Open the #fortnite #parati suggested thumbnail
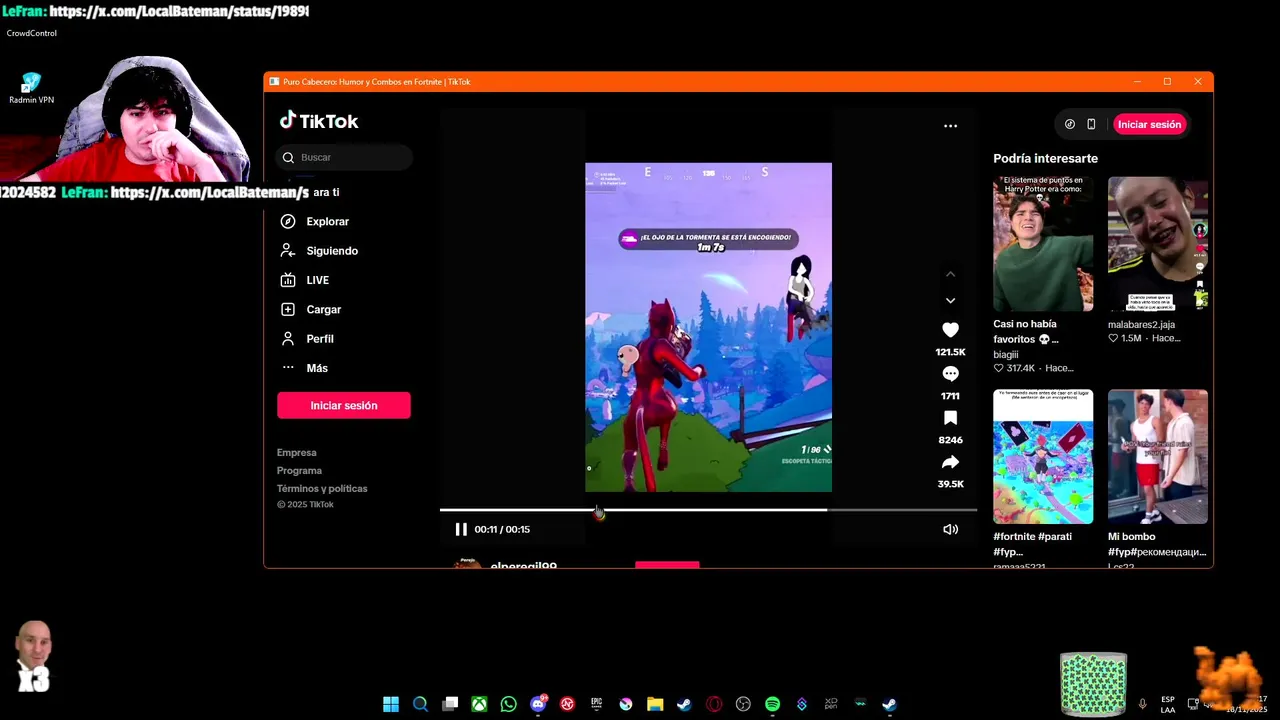This screenshot has height=720, width=1280. click(x=1043, y=456)
